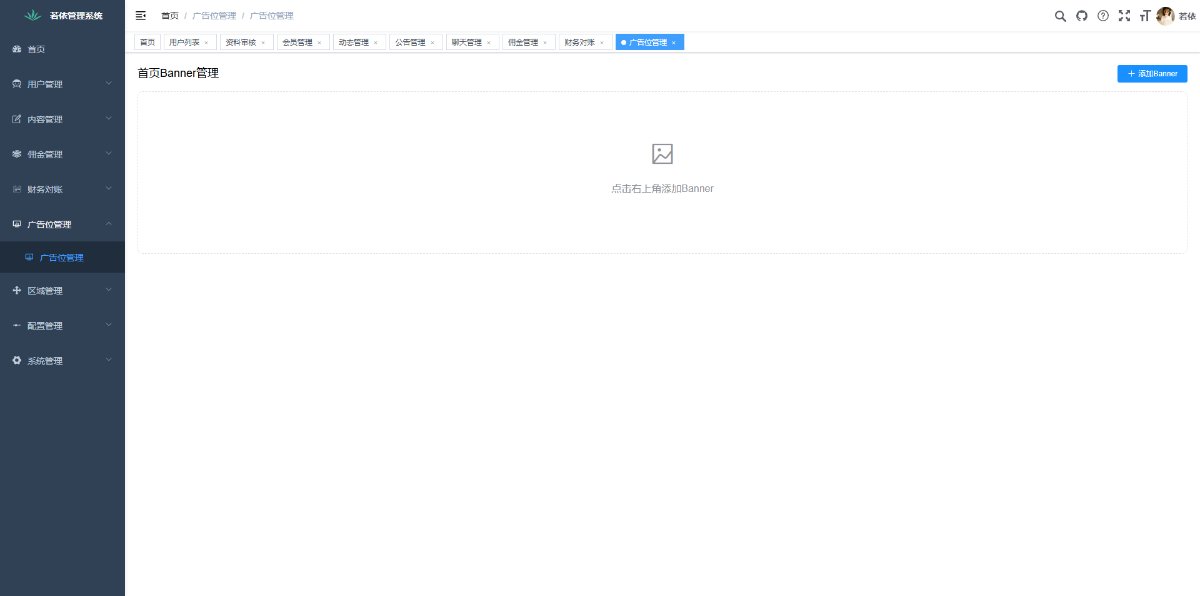This screenshot has height=596, width=1200.
Task: Click the 佣金管理 sidebar icon
Action: click(16, 154)
